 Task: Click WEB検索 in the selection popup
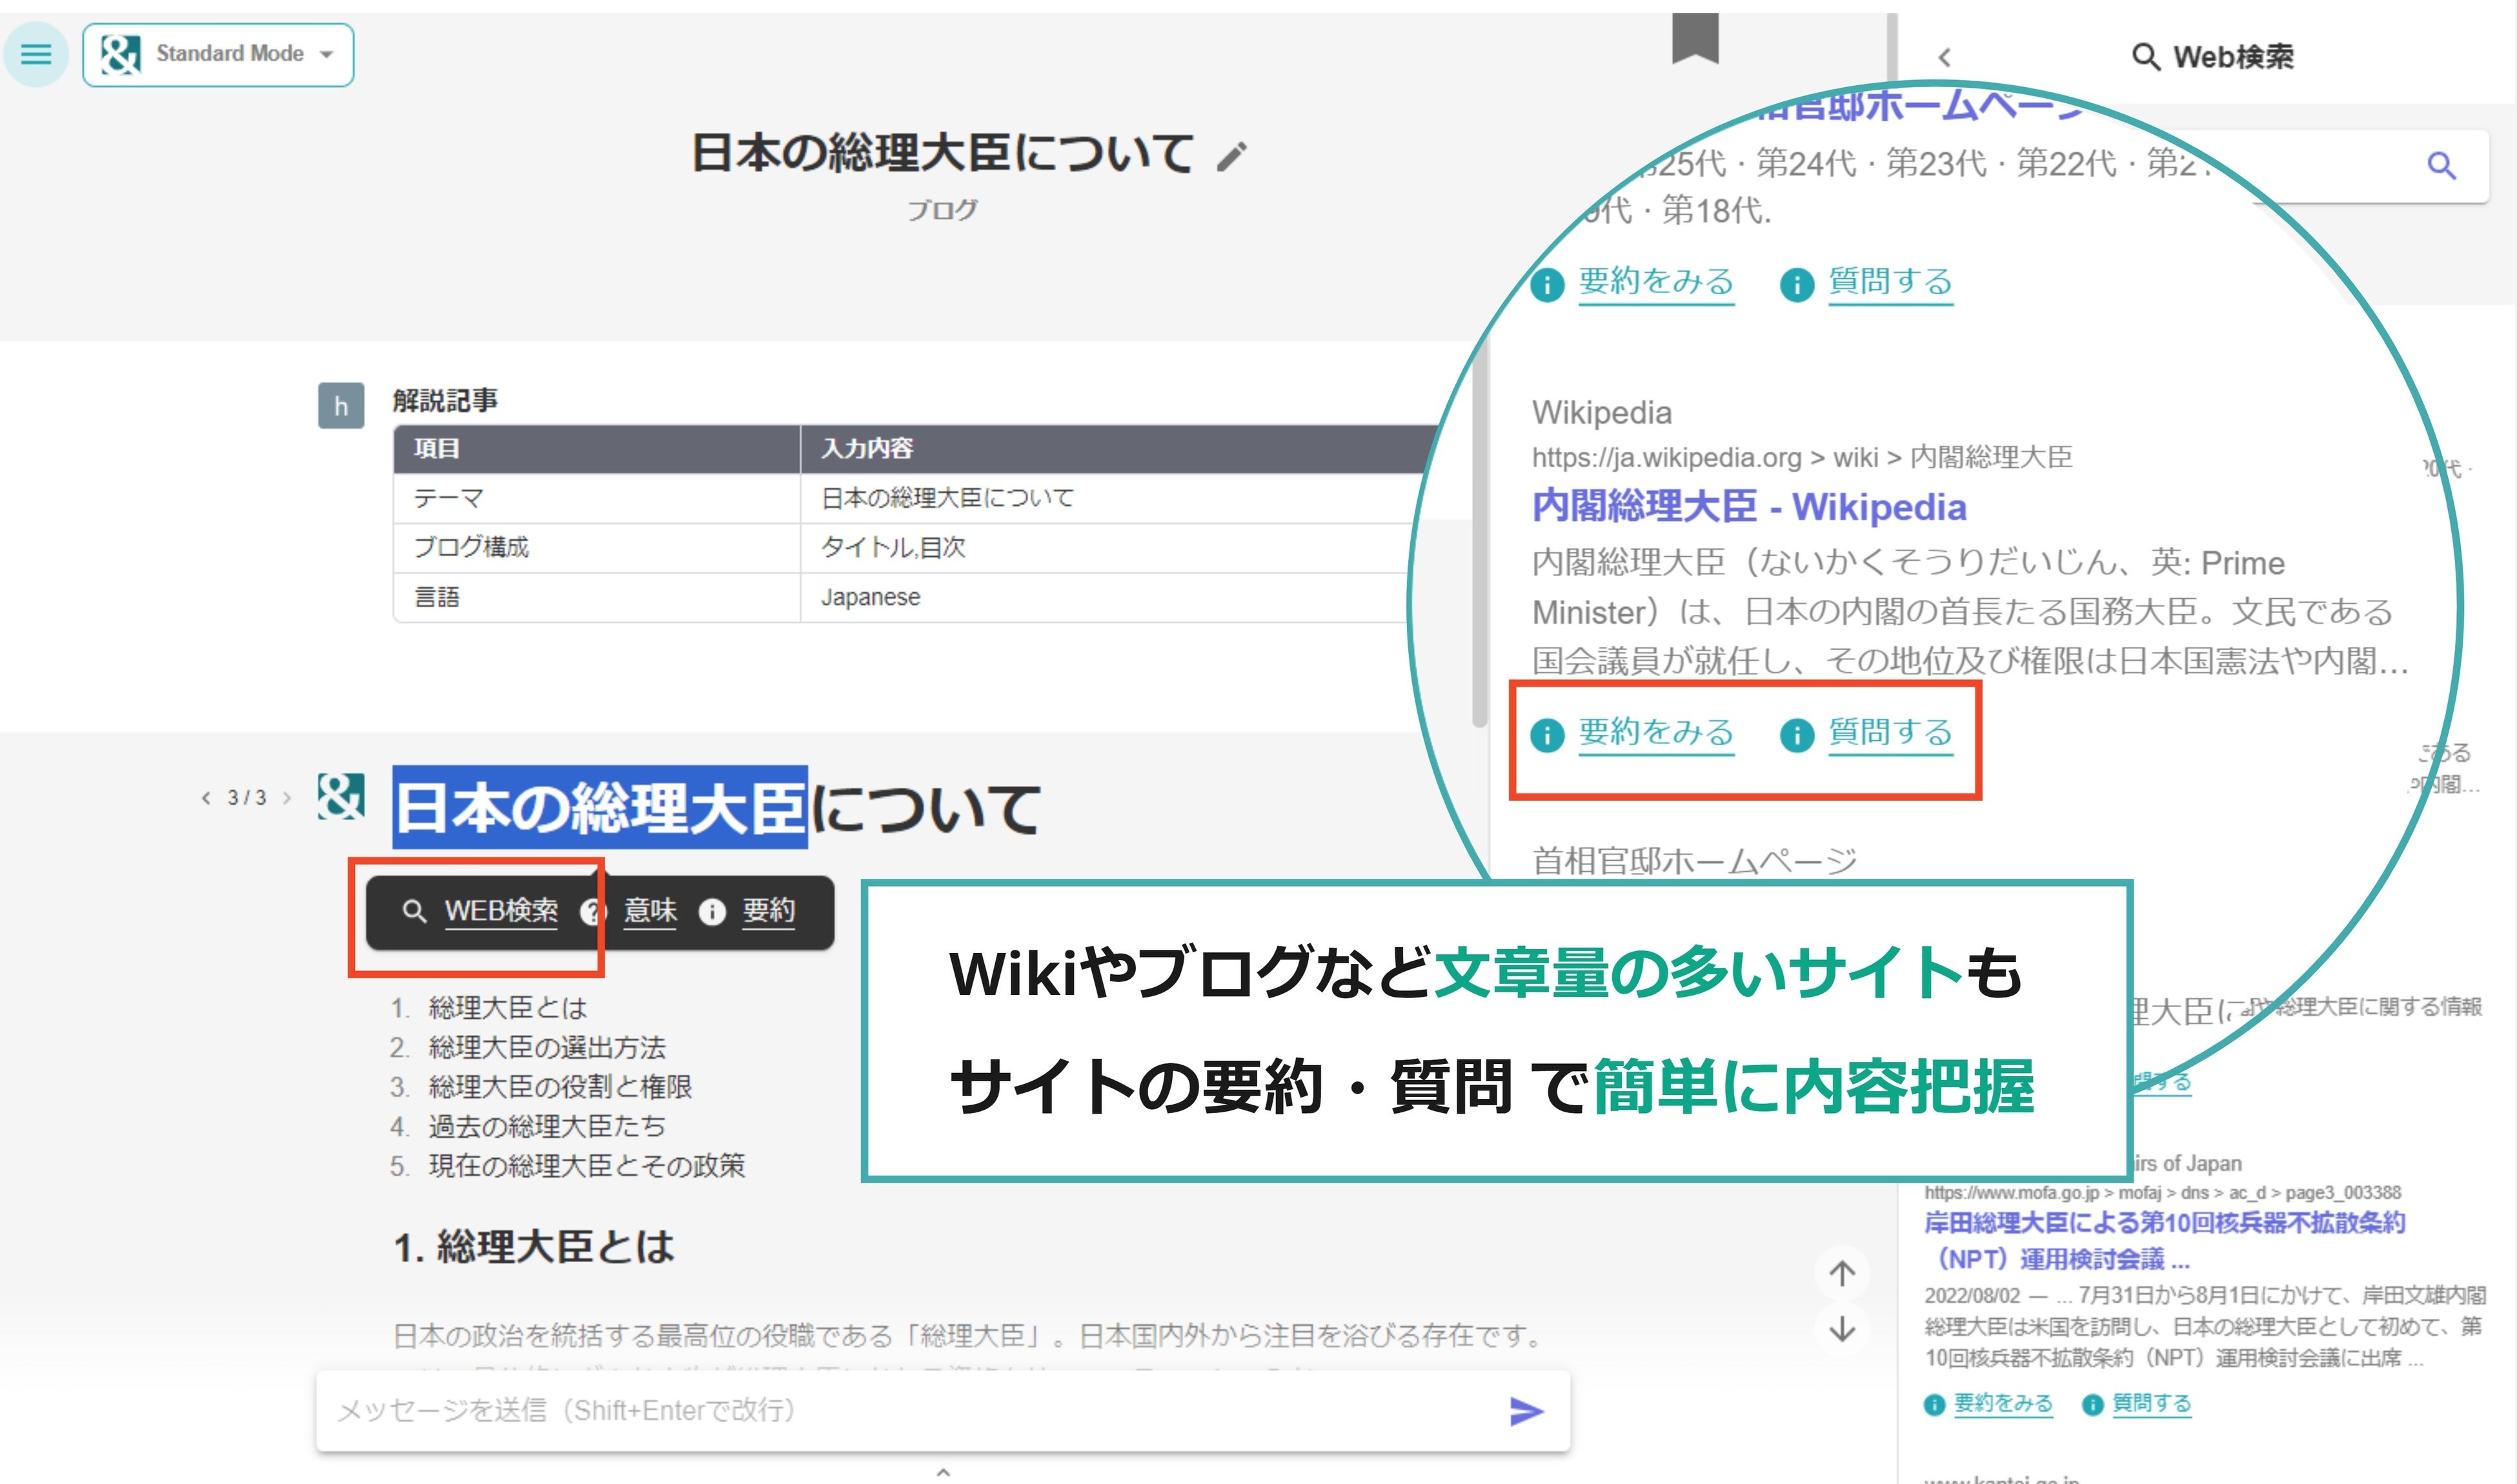pyautogui.click(x=500, y=911)
